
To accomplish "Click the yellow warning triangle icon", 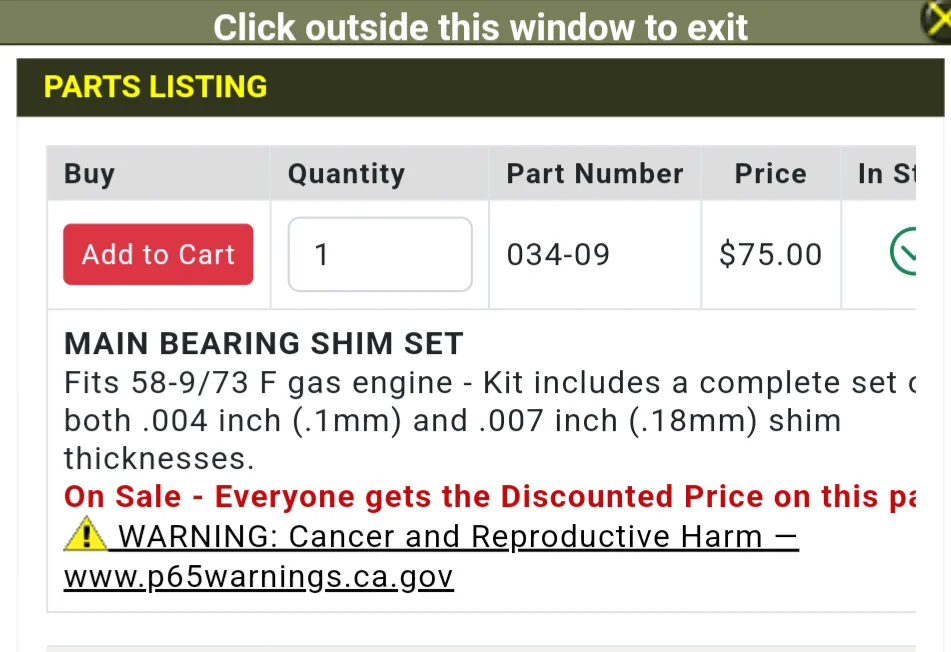I will (86, 534).
